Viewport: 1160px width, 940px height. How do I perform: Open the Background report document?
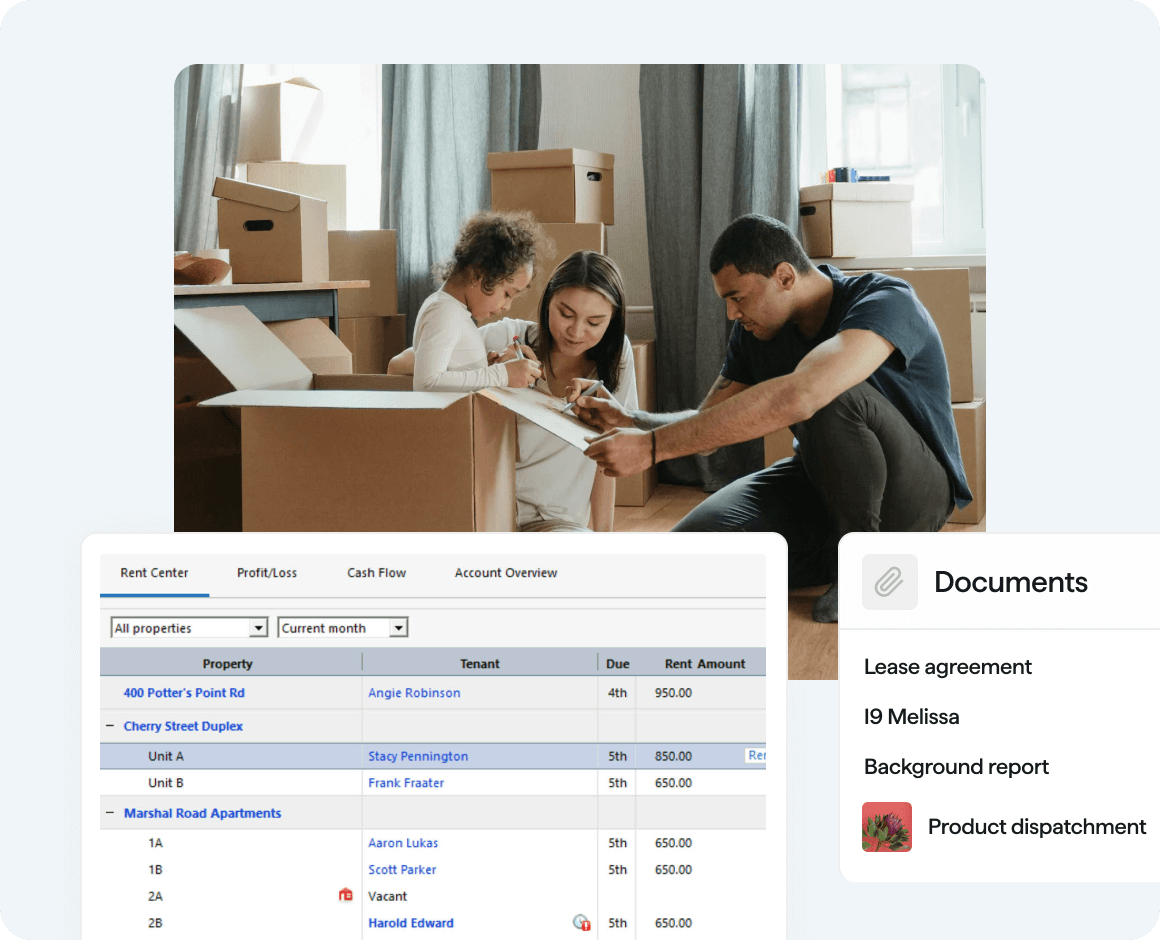[x=956, y=767]
